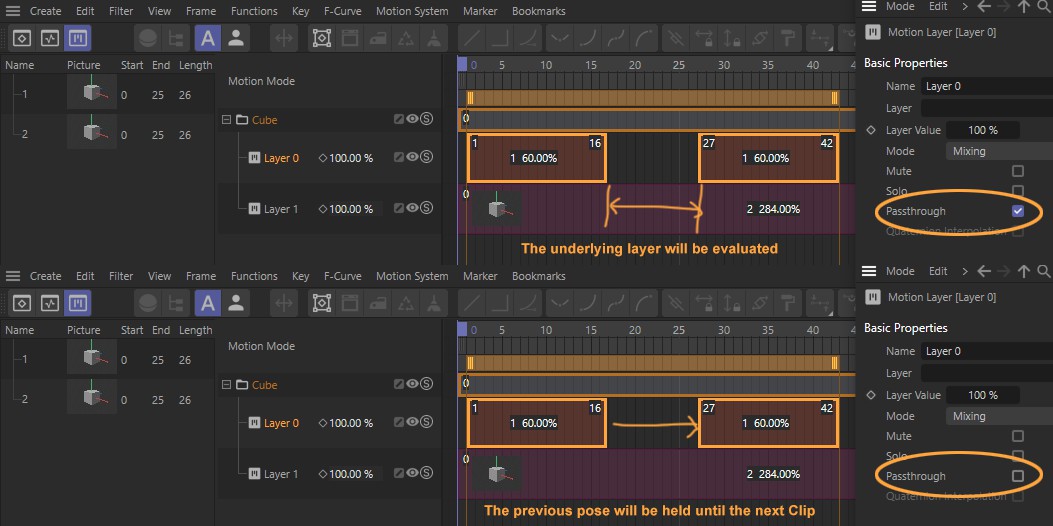Click person link-view icon in upper timeline toolbar

pyautogui.click(x=236, y=38)
